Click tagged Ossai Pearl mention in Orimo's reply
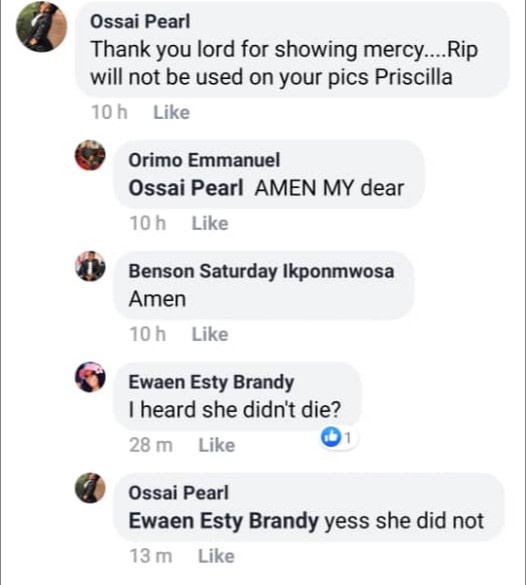 pyautogui.click(x=186, y=188)
